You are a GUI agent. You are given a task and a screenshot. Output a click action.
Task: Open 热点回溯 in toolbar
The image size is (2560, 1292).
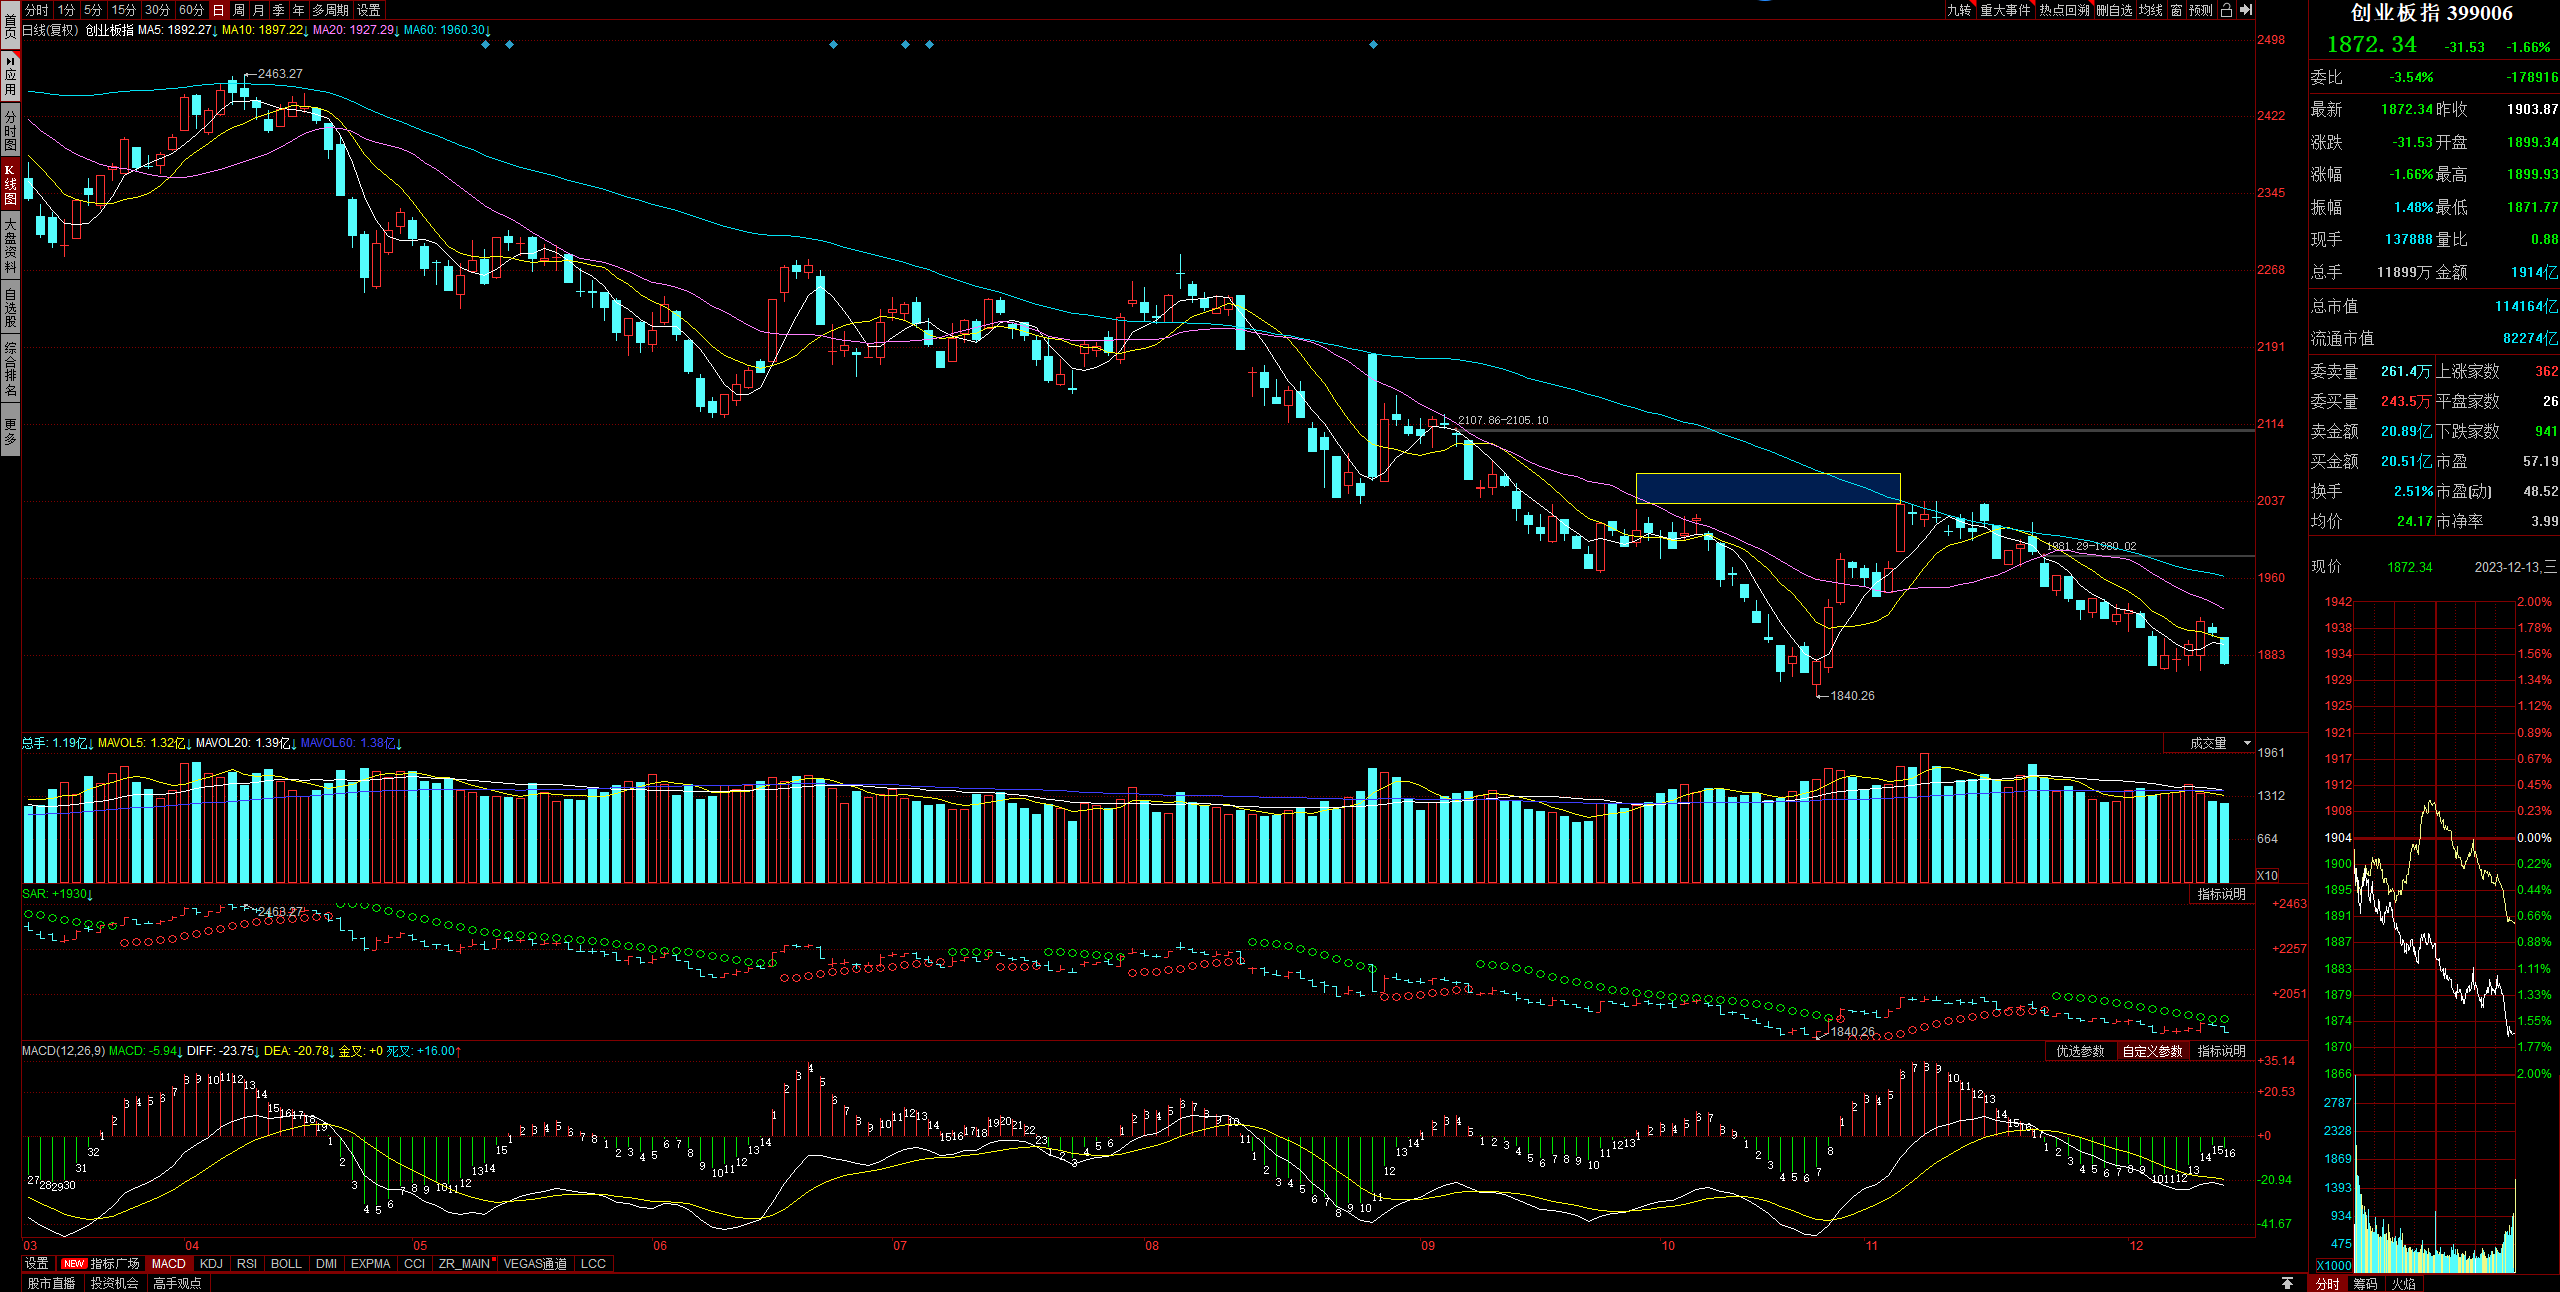pyautogui.click(x=2064, y=10)
